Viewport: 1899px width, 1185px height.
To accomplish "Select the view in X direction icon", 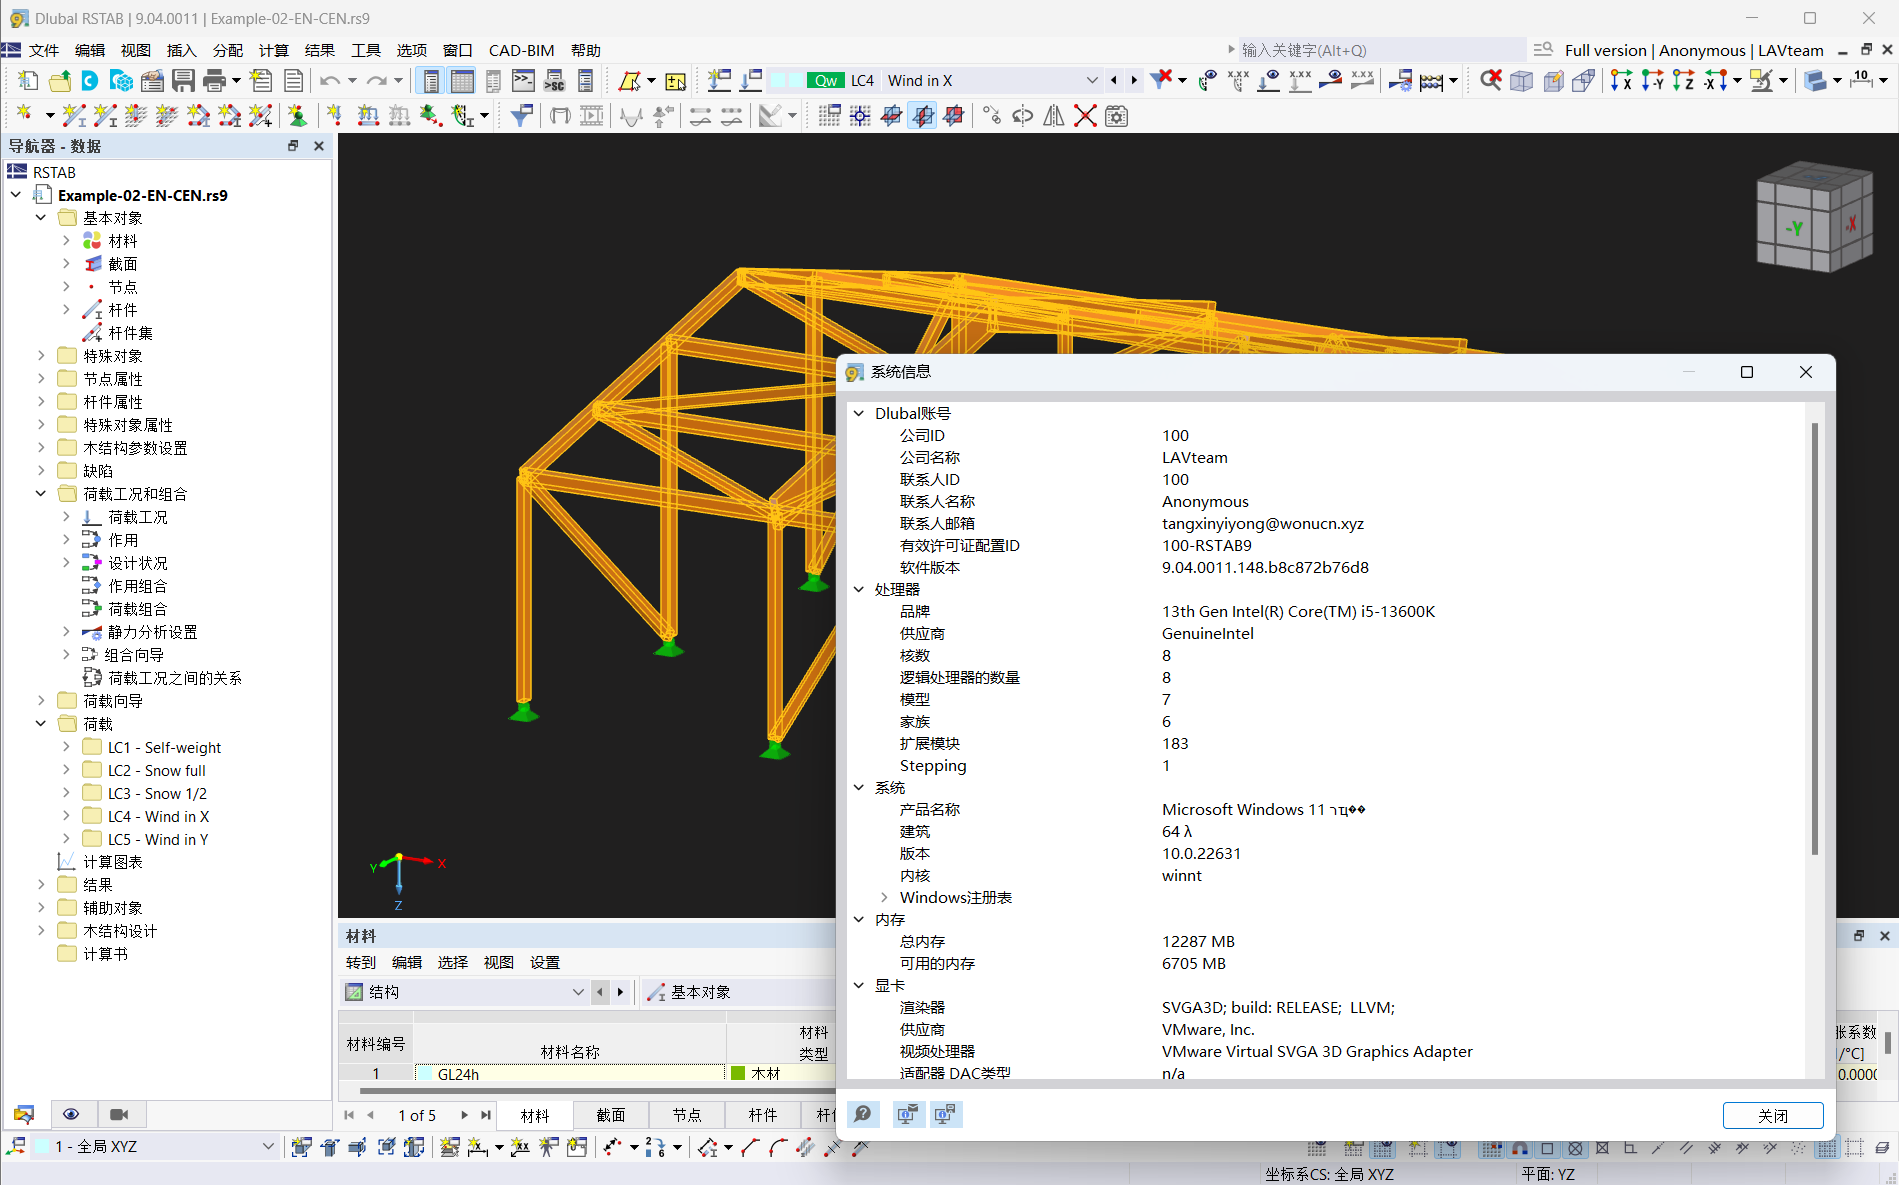I will pyautogui.click(x=1620, y=81).
